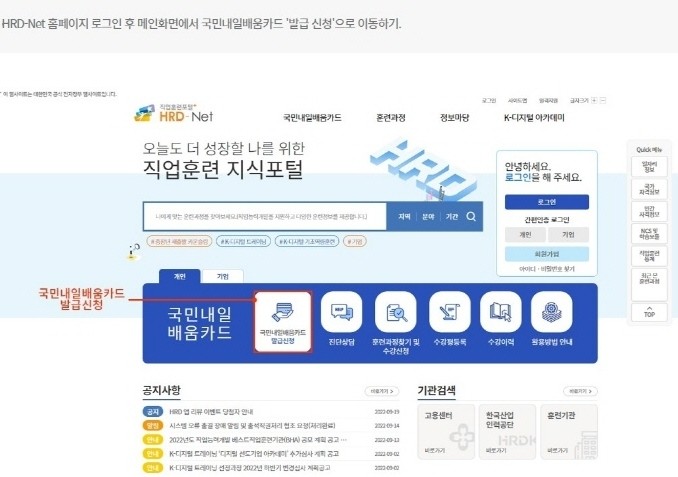Viewport: 678px width, 477px height.
Task: Open the 훈련기관 card
Action: [569, 432]
